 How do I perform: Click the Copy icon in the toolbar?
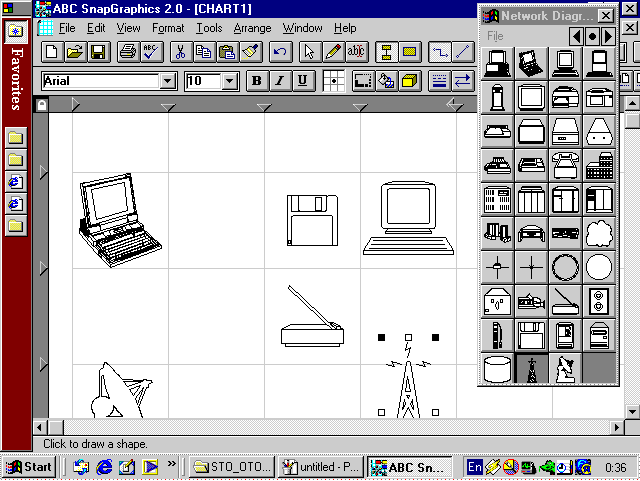(x=204, y=52)
